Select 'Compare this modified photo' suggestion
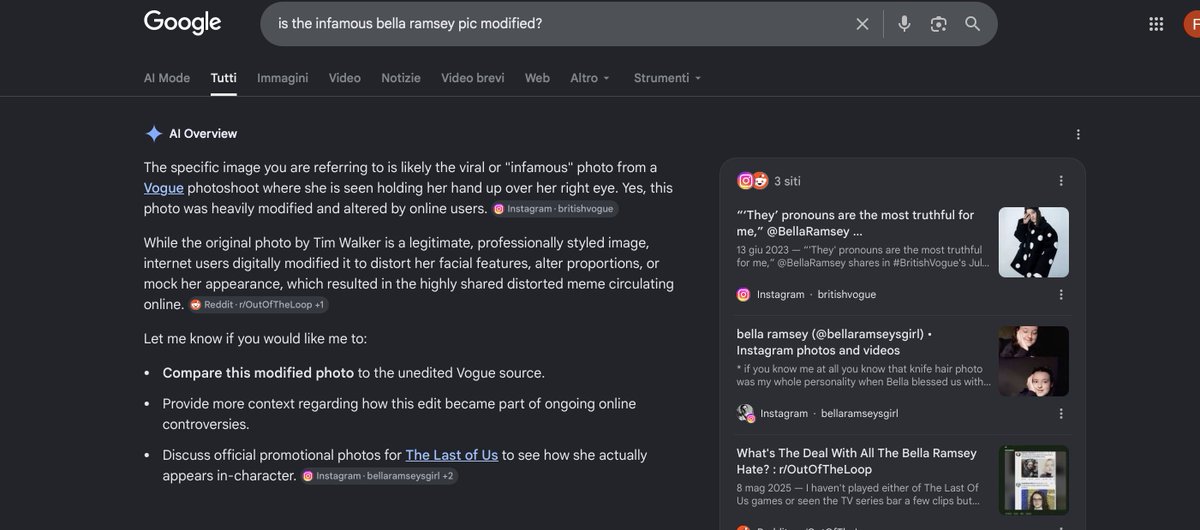Image resolution: width=1200 pixels, height=530 pixels. pyautogui.click(x=258, y=373)
